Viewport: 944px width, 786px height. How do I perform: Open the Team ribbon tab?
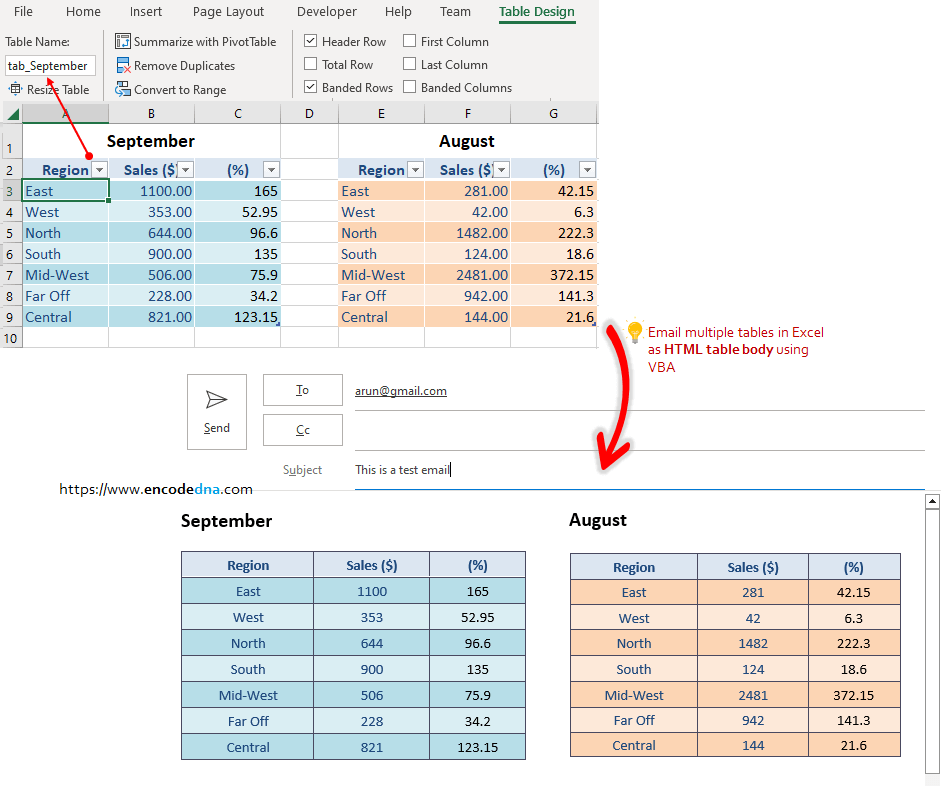455,12
